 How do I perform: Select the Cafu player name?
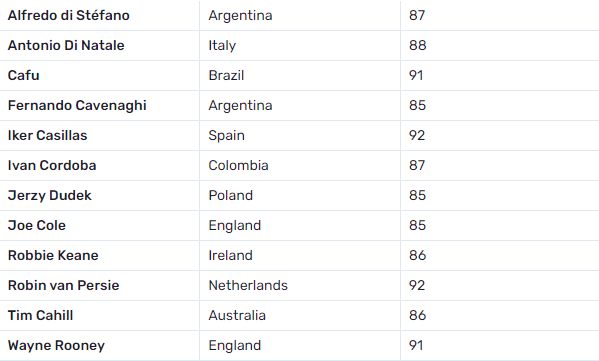point(24,75)
